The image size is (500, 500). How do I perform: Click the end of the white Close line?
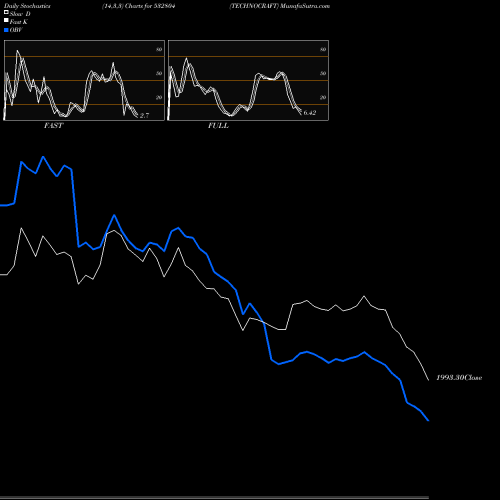pos(429,380)
